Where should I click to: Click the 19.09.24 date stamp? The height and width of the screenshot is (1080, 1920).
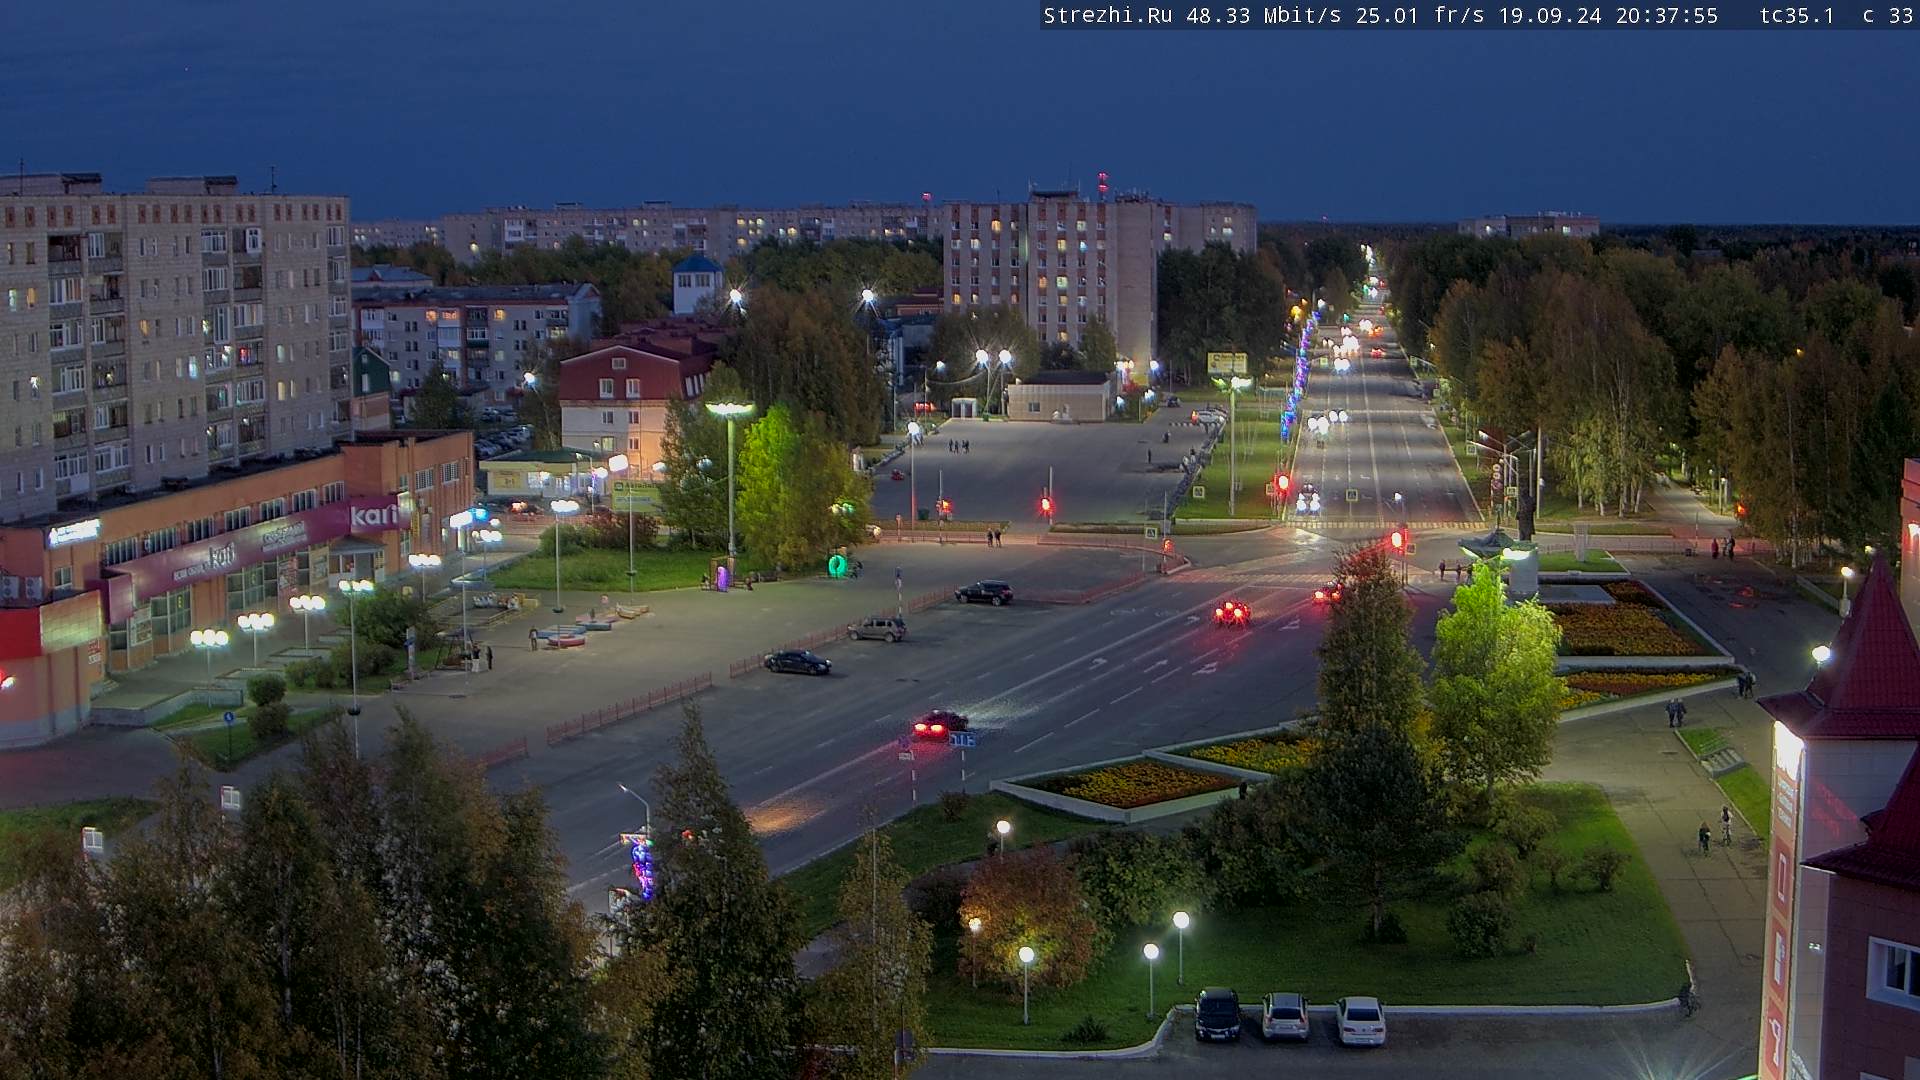1550,15
